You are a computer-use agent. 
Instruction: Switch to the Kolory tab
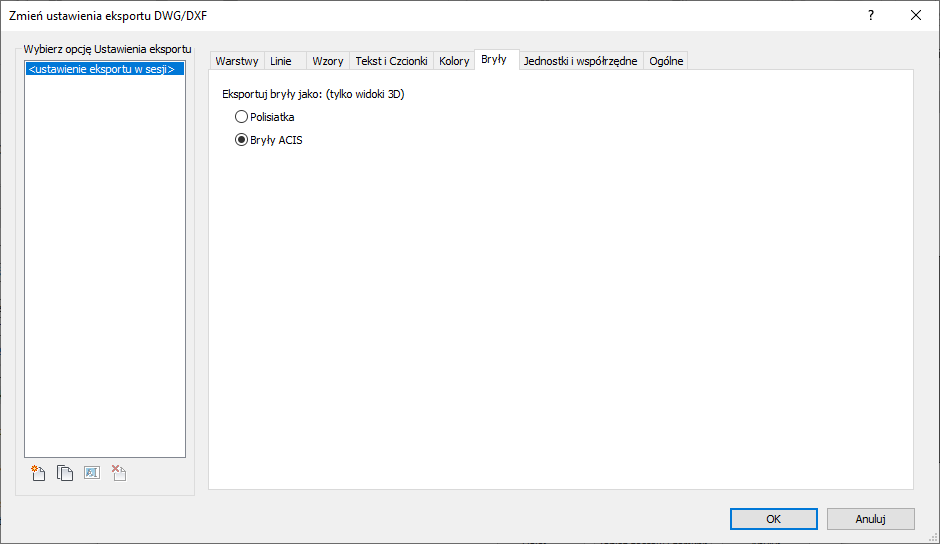[x=454, y=61]
